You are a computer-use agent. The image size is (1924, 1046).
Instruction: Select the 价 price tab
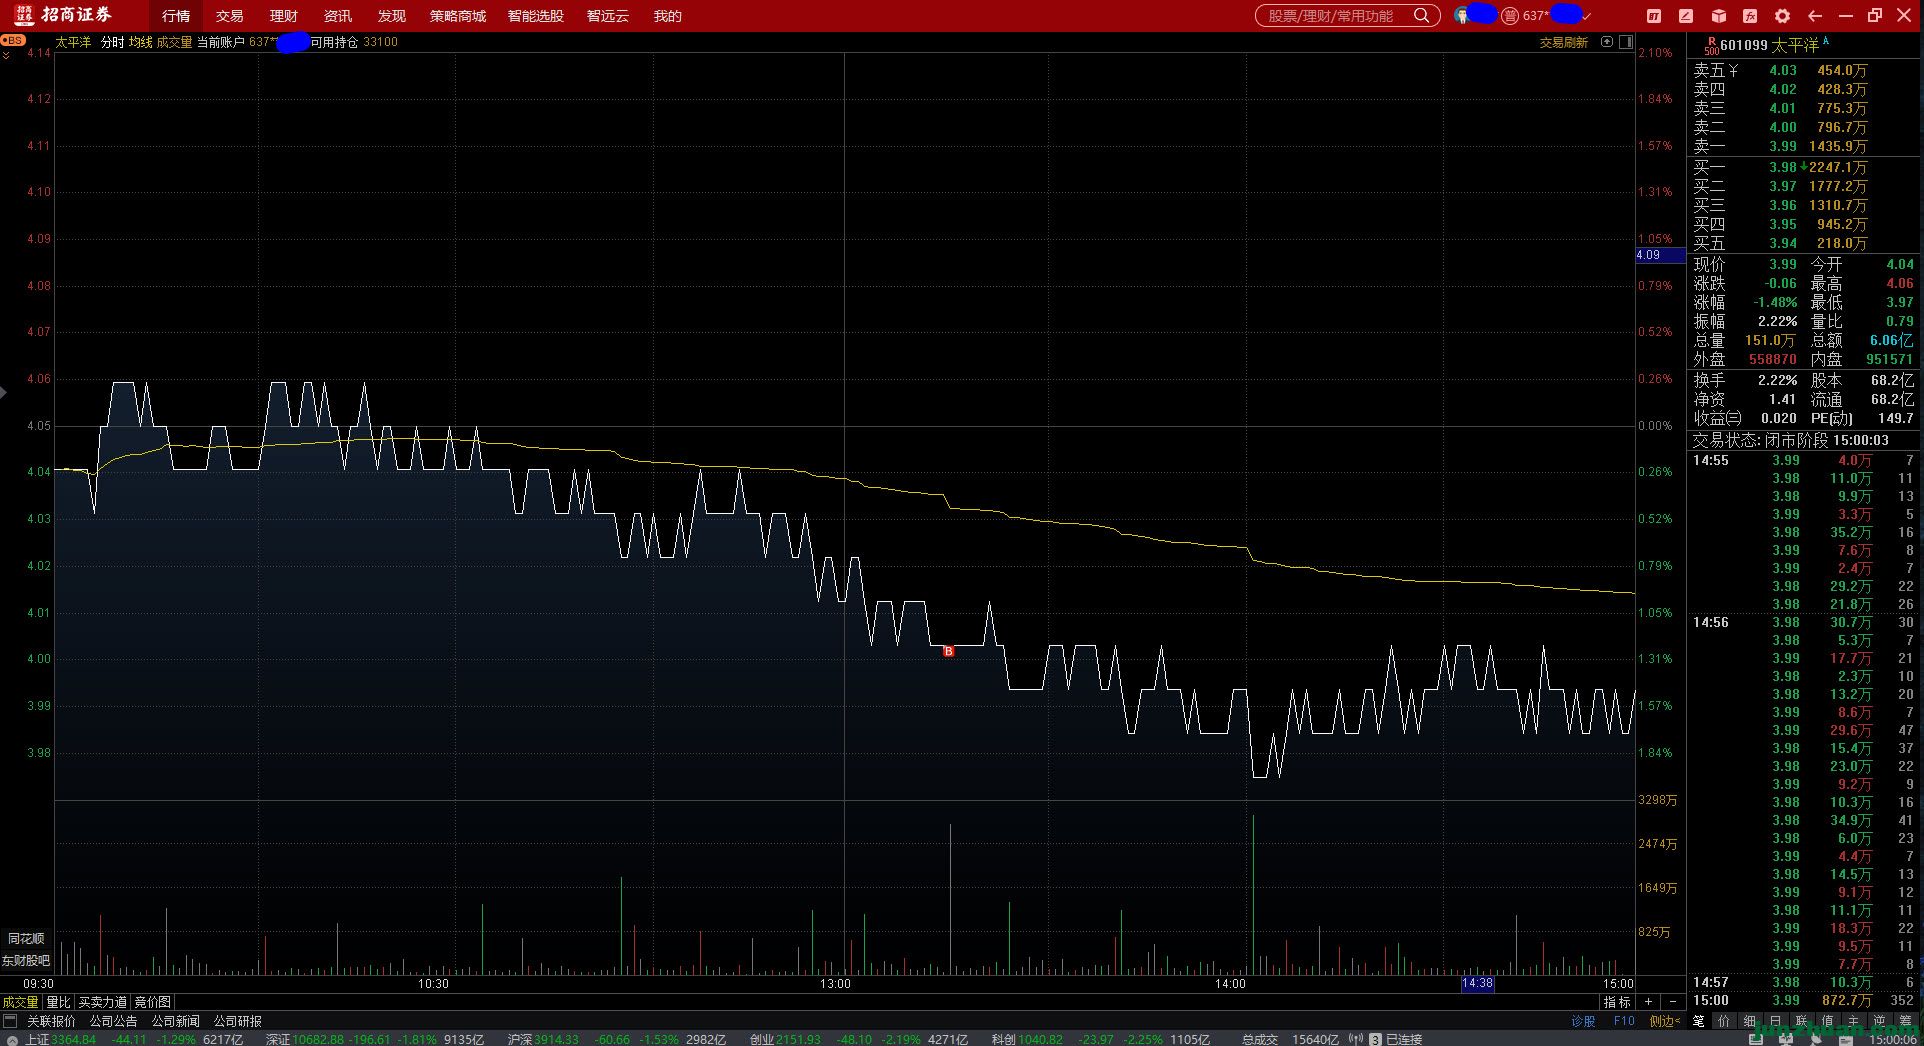tap(1724, 1021)
